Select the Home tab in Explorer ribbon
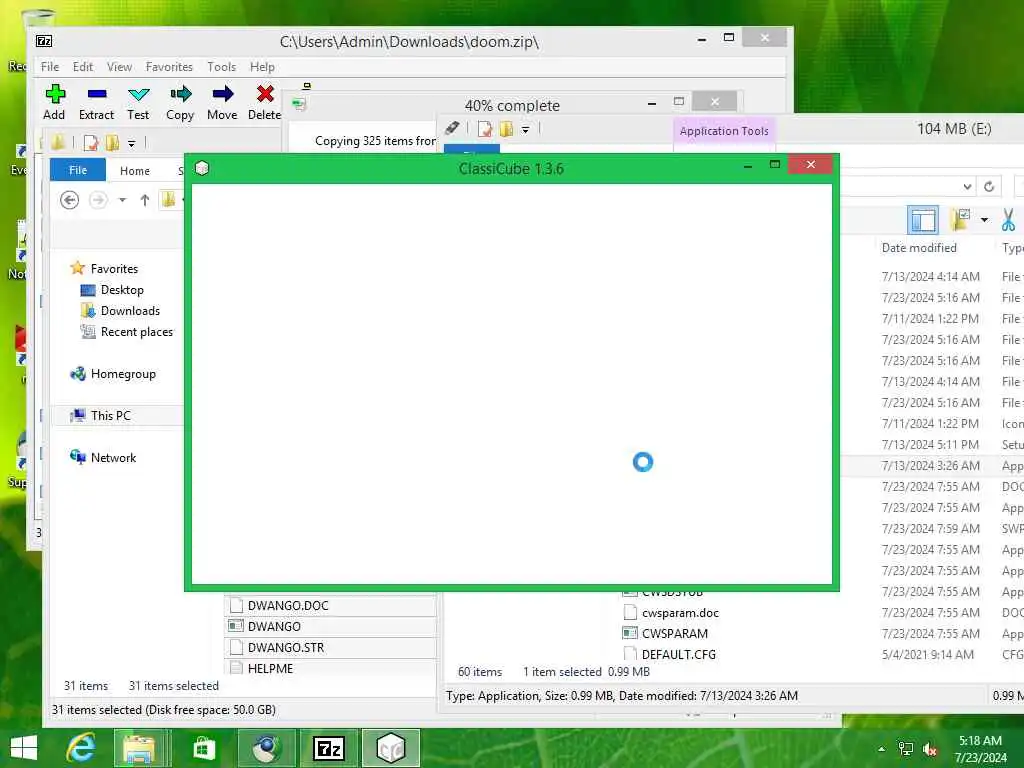Viewport: 1024px width, 768px height. (135, 170)
